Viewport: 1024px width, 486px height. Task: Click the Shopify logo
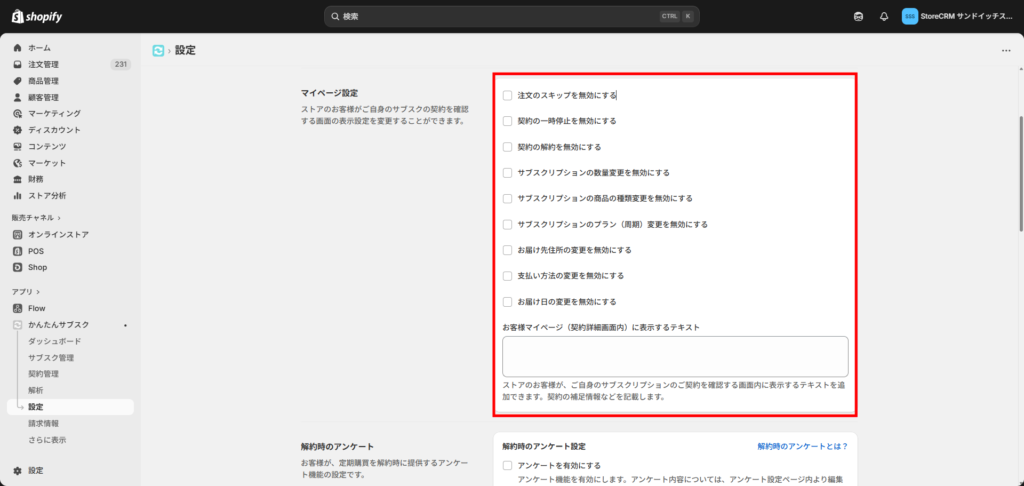37,16
